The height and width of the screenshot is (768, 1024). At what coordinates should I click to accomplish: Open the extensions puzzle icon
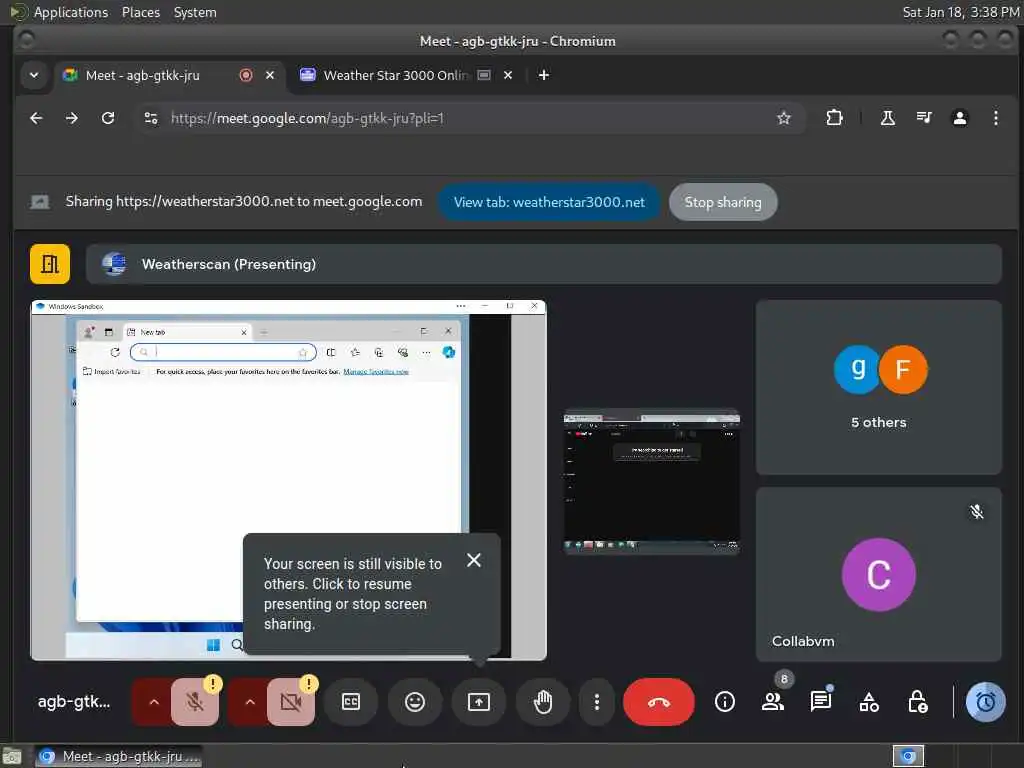(x=834, y=118)
